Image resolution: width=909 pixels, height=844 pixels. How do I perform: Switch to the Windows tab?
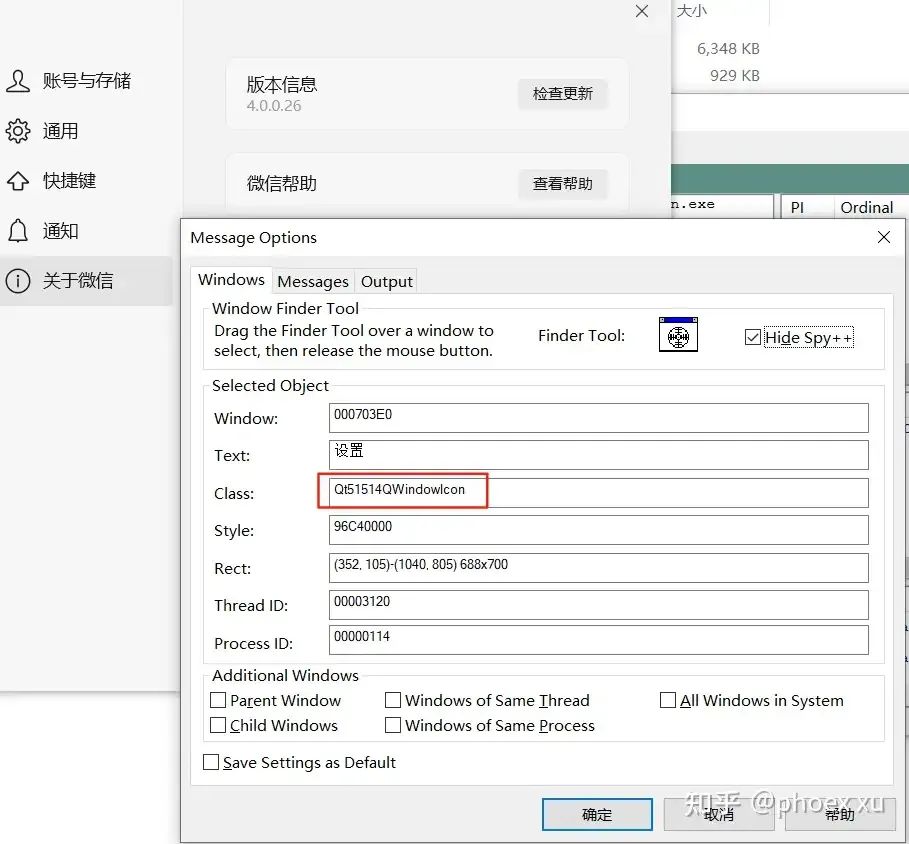click(x=231, y=280)
